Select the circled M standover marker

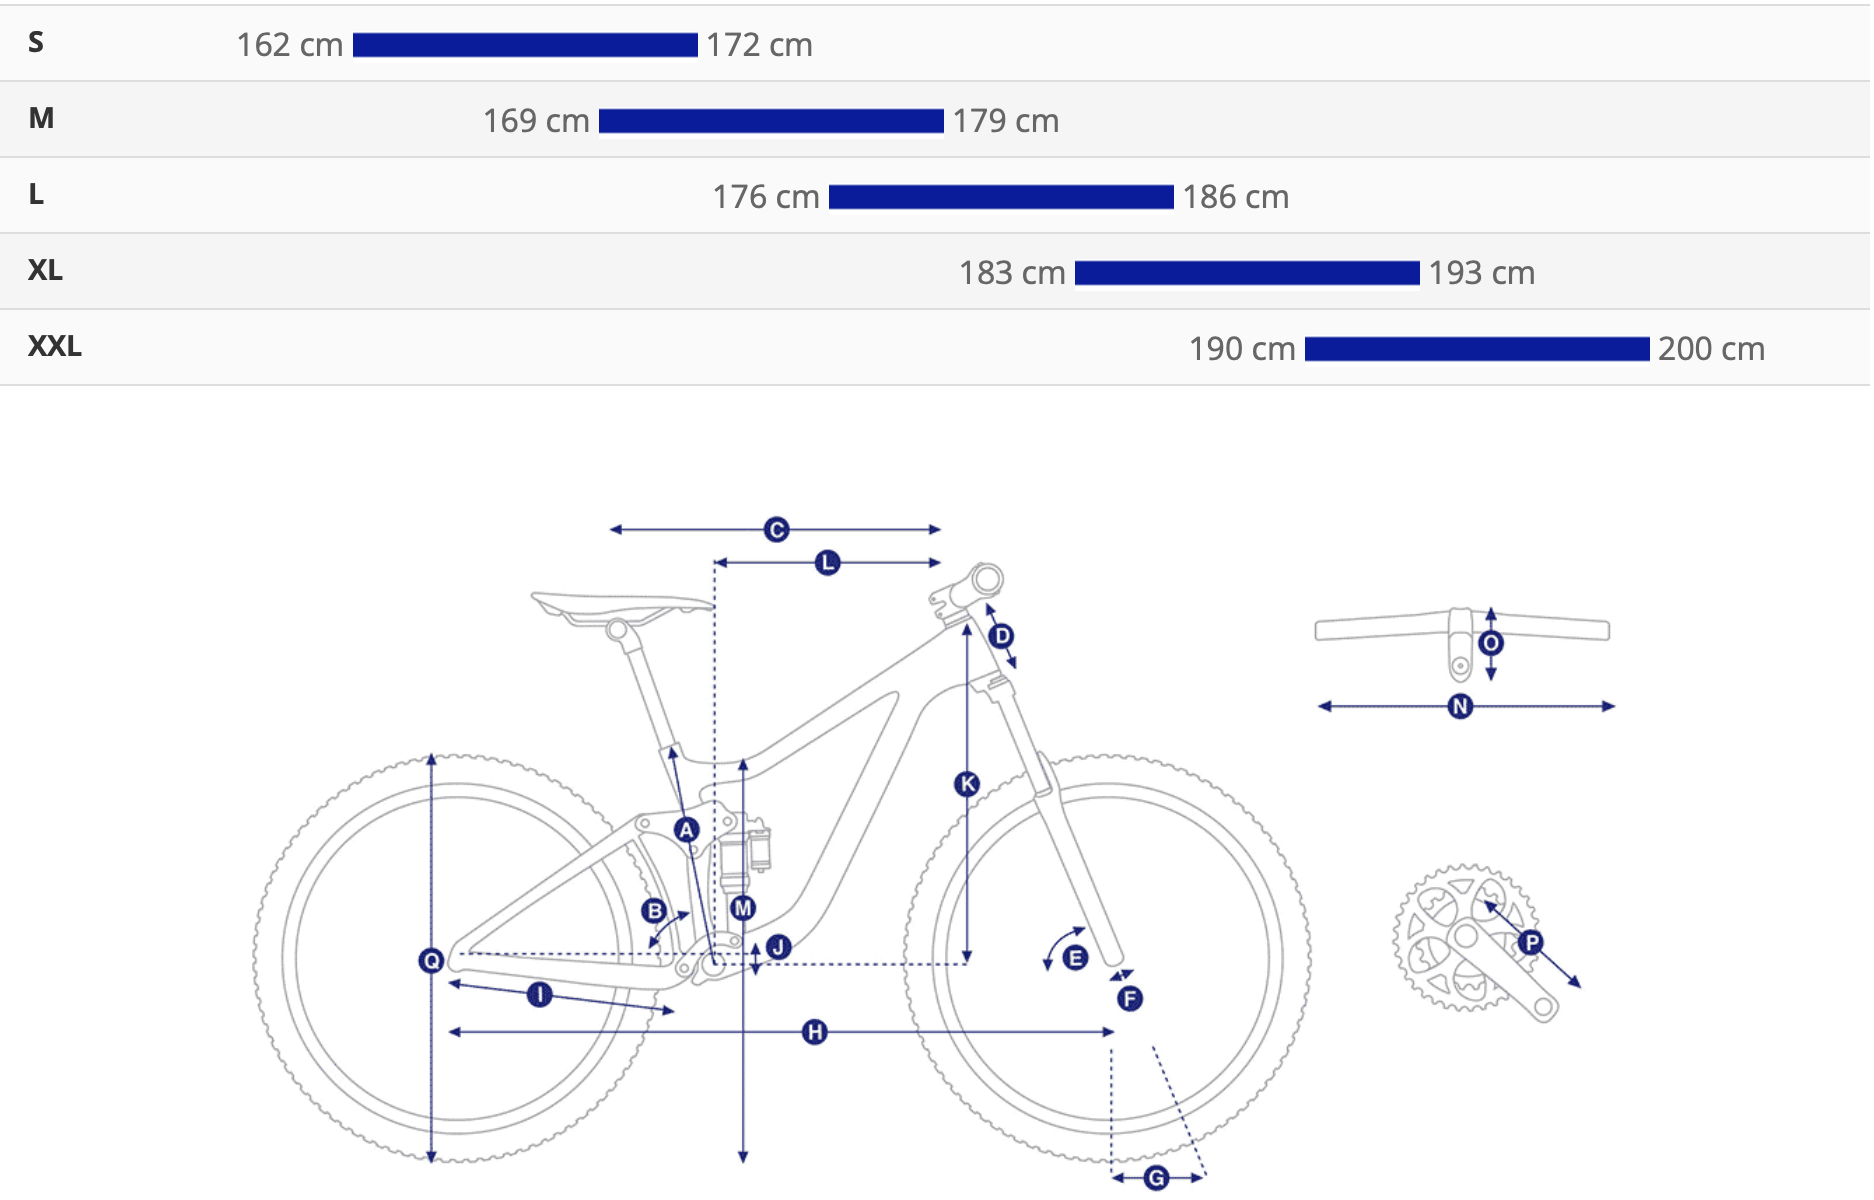[x=743, y=908]
